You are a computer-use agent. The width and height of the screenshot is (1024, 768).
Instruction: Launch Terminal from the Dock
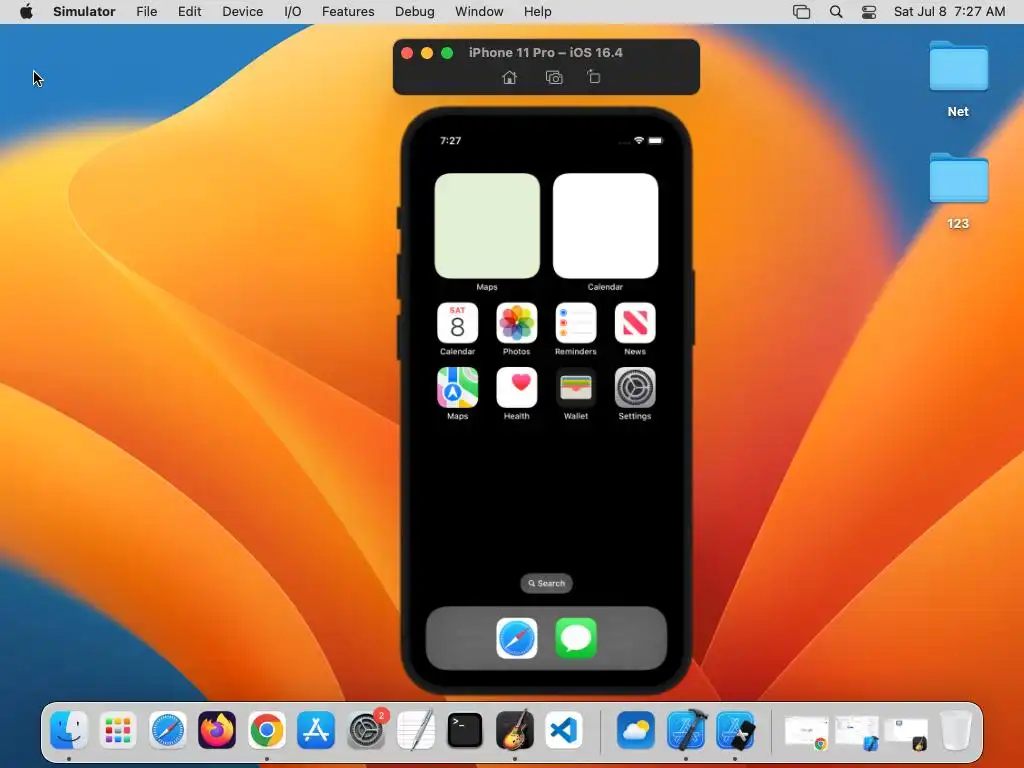pyautogui.click(x=465, y=729)
